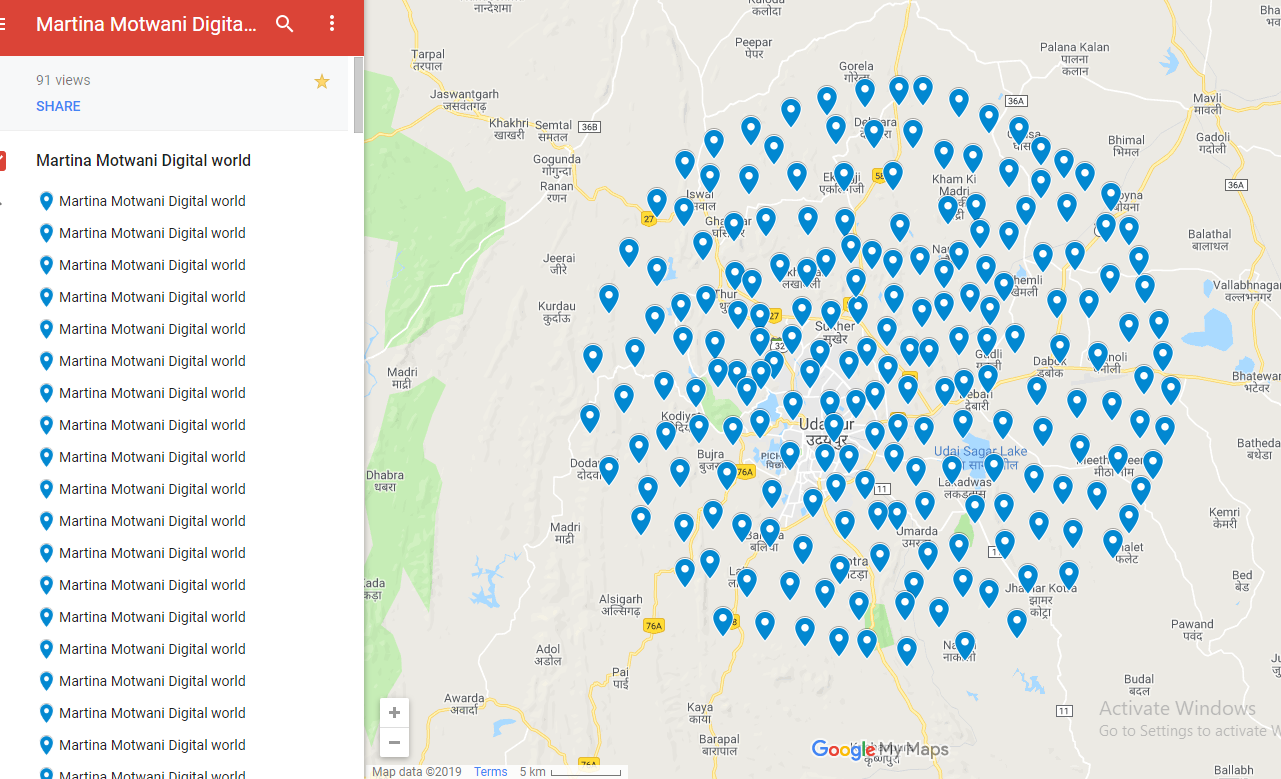Select the second list entry in the sidebar

coord(152,232)
